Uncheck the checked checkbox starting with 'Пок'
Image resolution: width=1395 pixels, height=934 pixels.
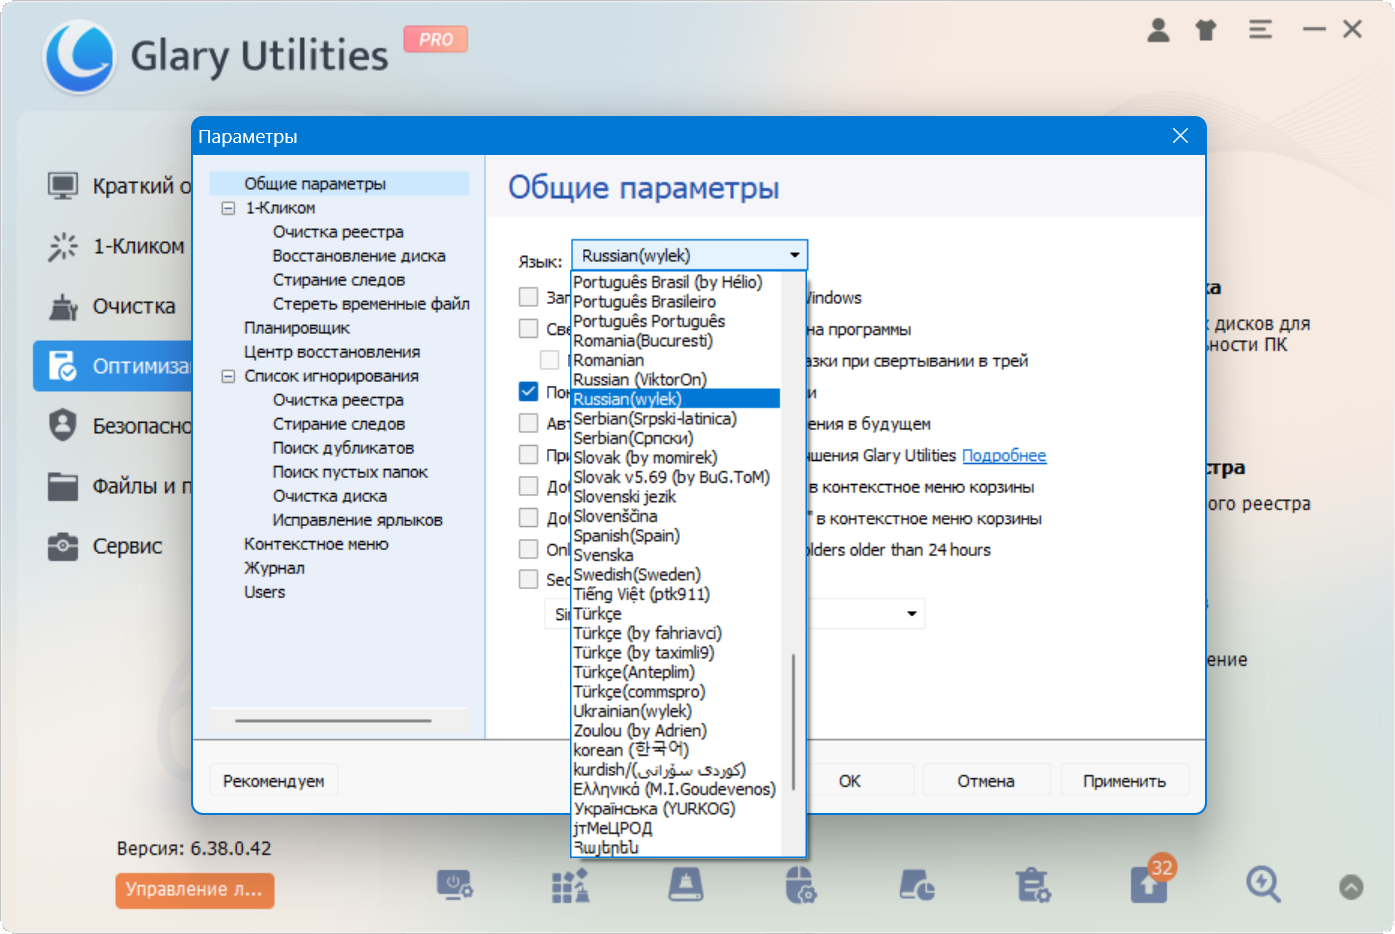tap(529, 391)
